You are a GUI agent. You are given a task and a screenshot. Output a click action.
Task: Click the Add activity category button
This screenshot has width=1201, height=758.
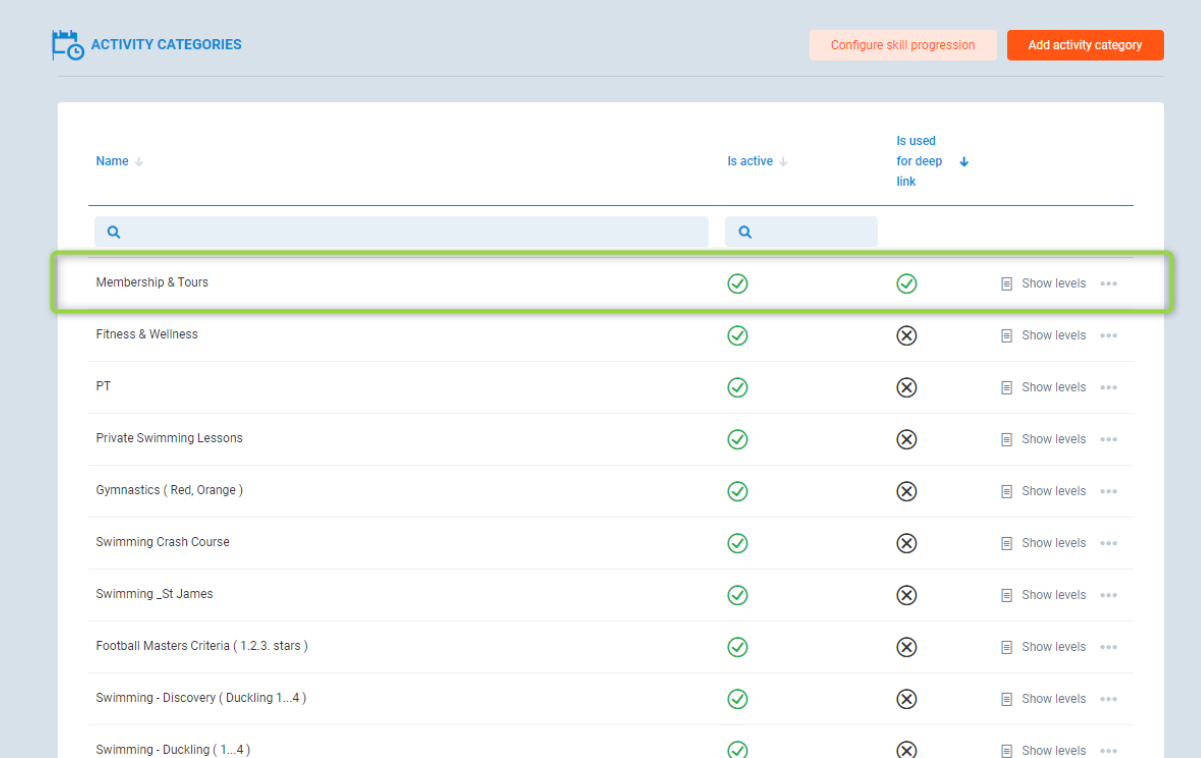[x=1085, y=45]
